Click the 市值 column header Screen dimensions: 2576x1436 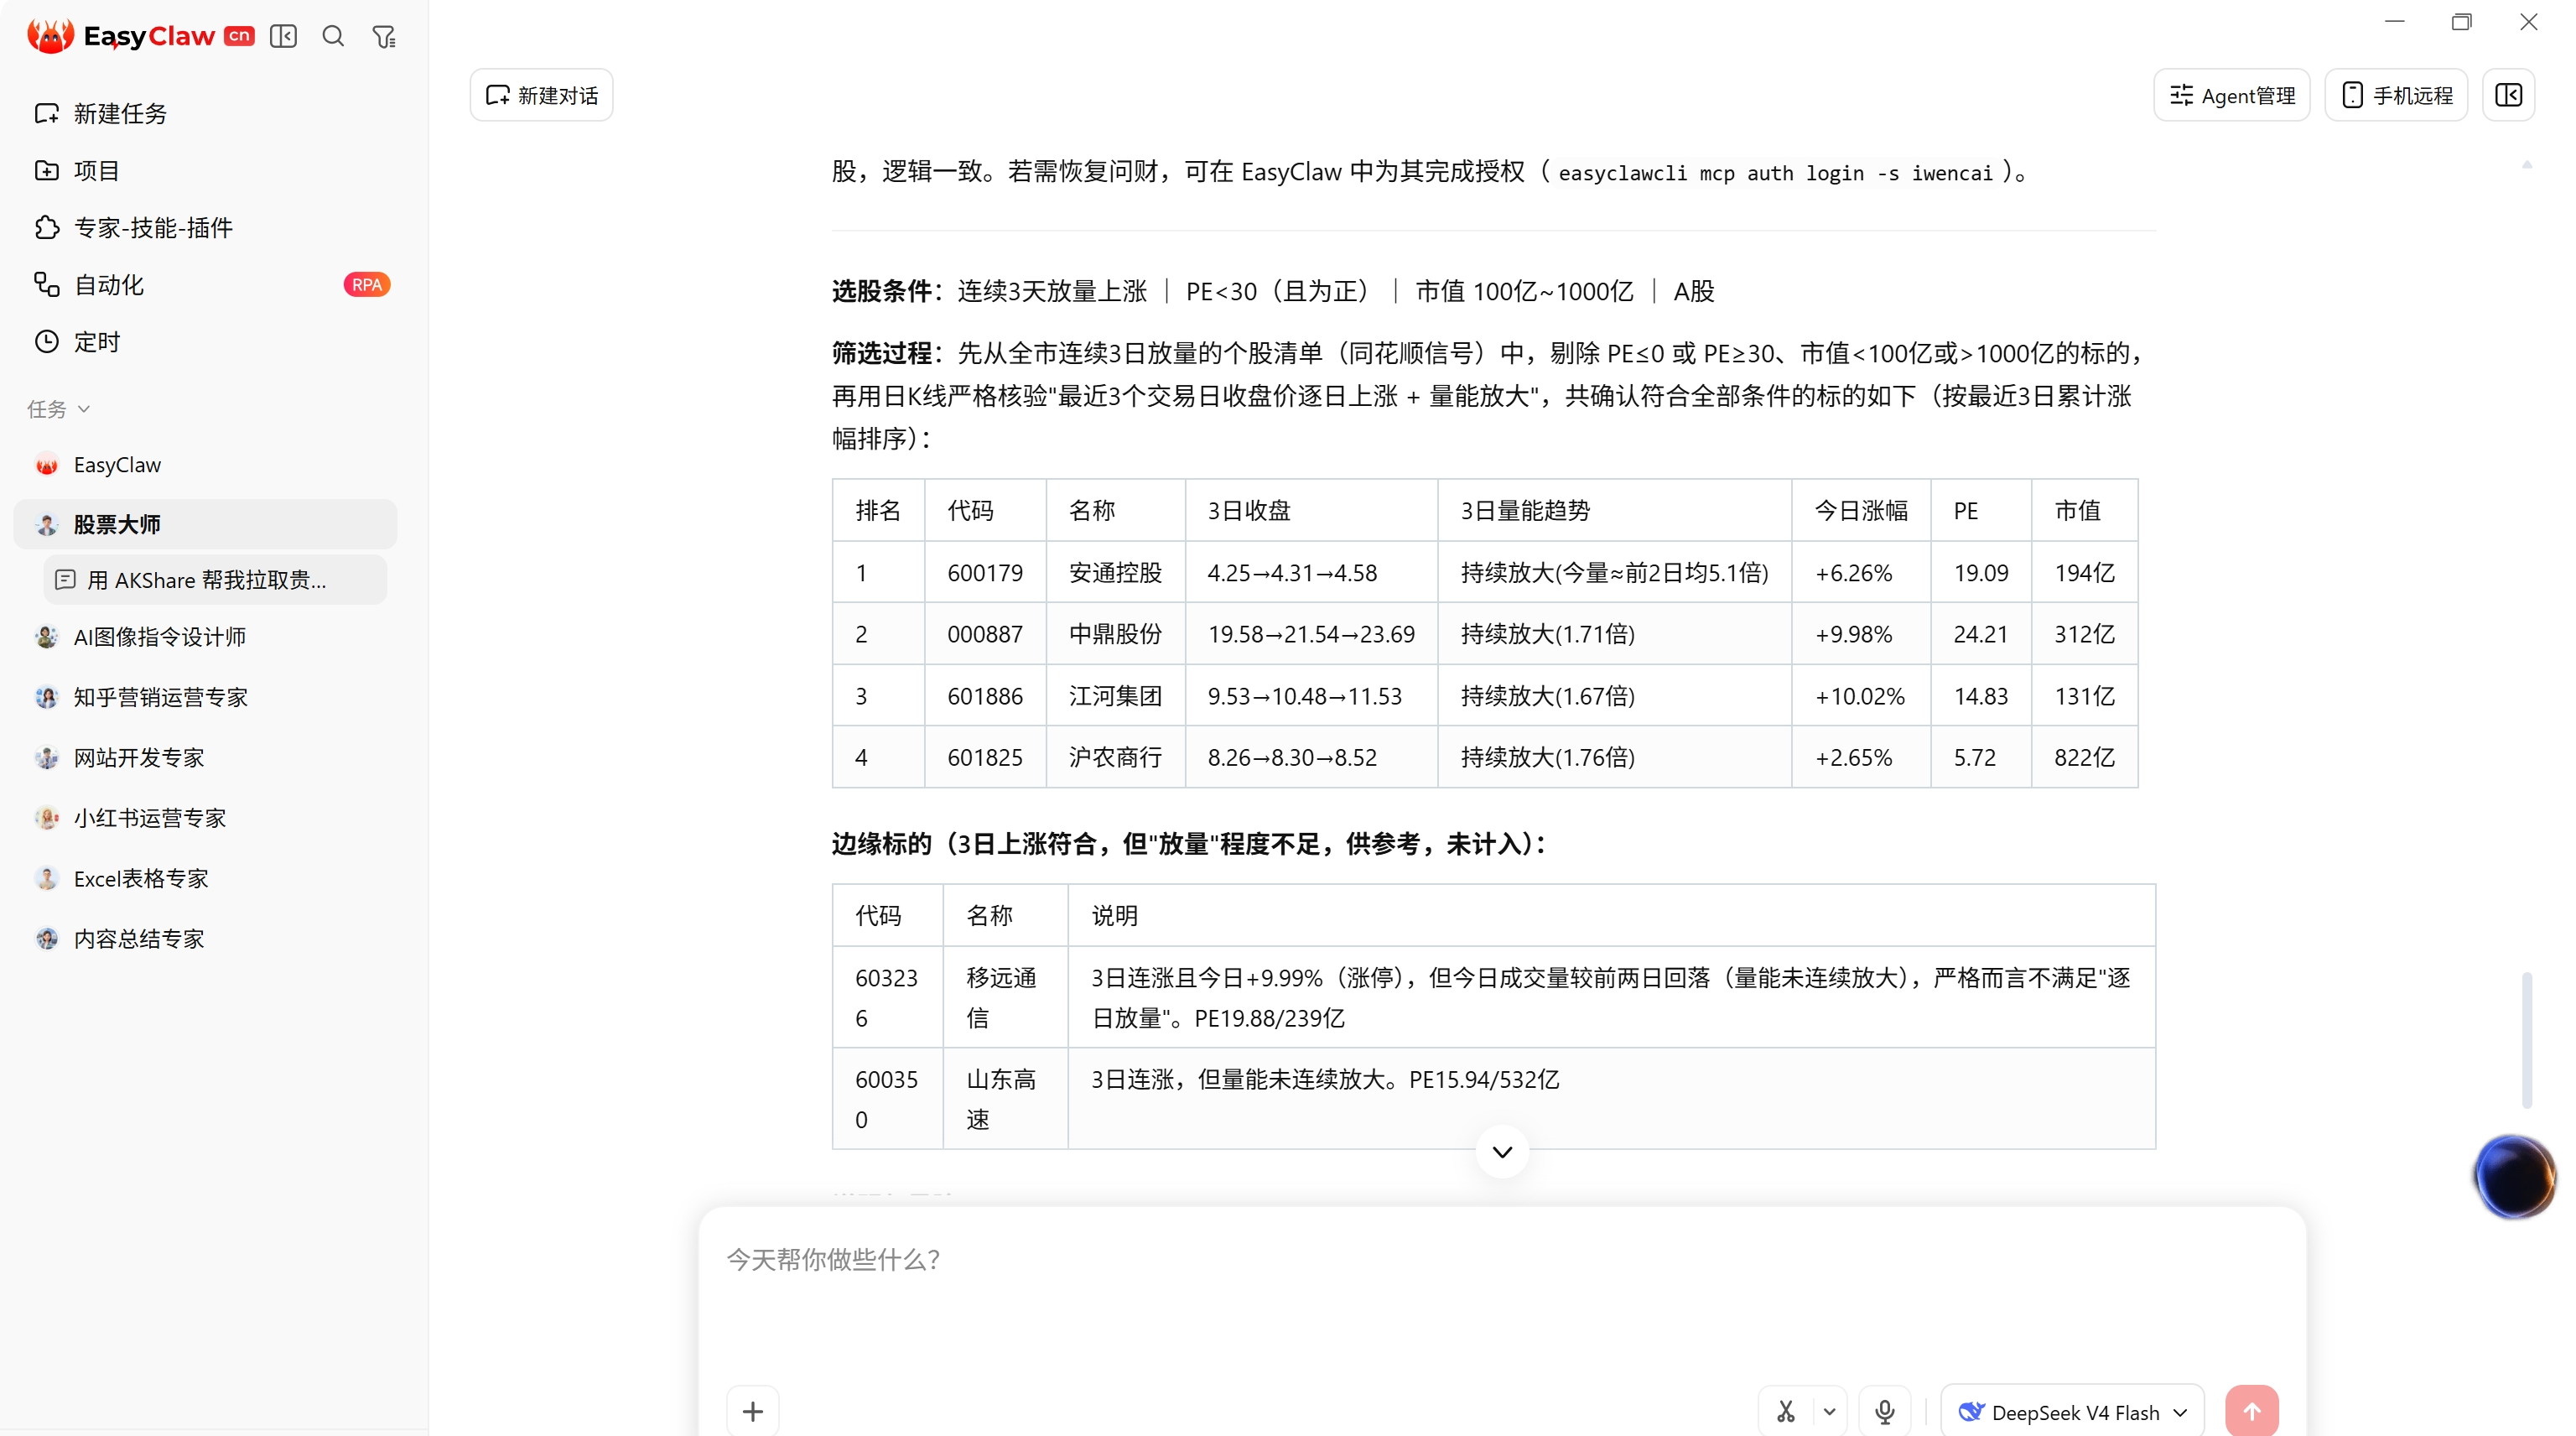click(x=2084, y=511)
